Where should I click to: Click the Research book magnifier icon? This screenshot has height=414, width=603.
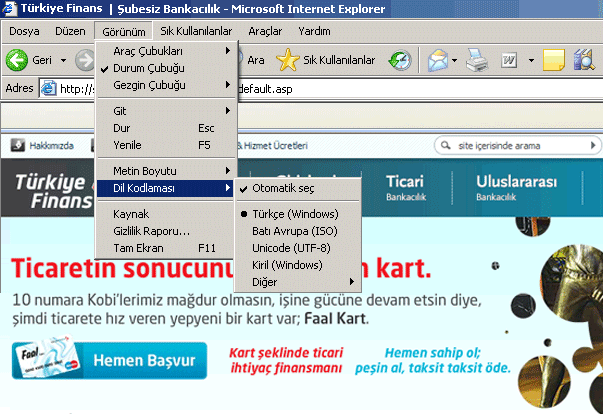[584, 60]
